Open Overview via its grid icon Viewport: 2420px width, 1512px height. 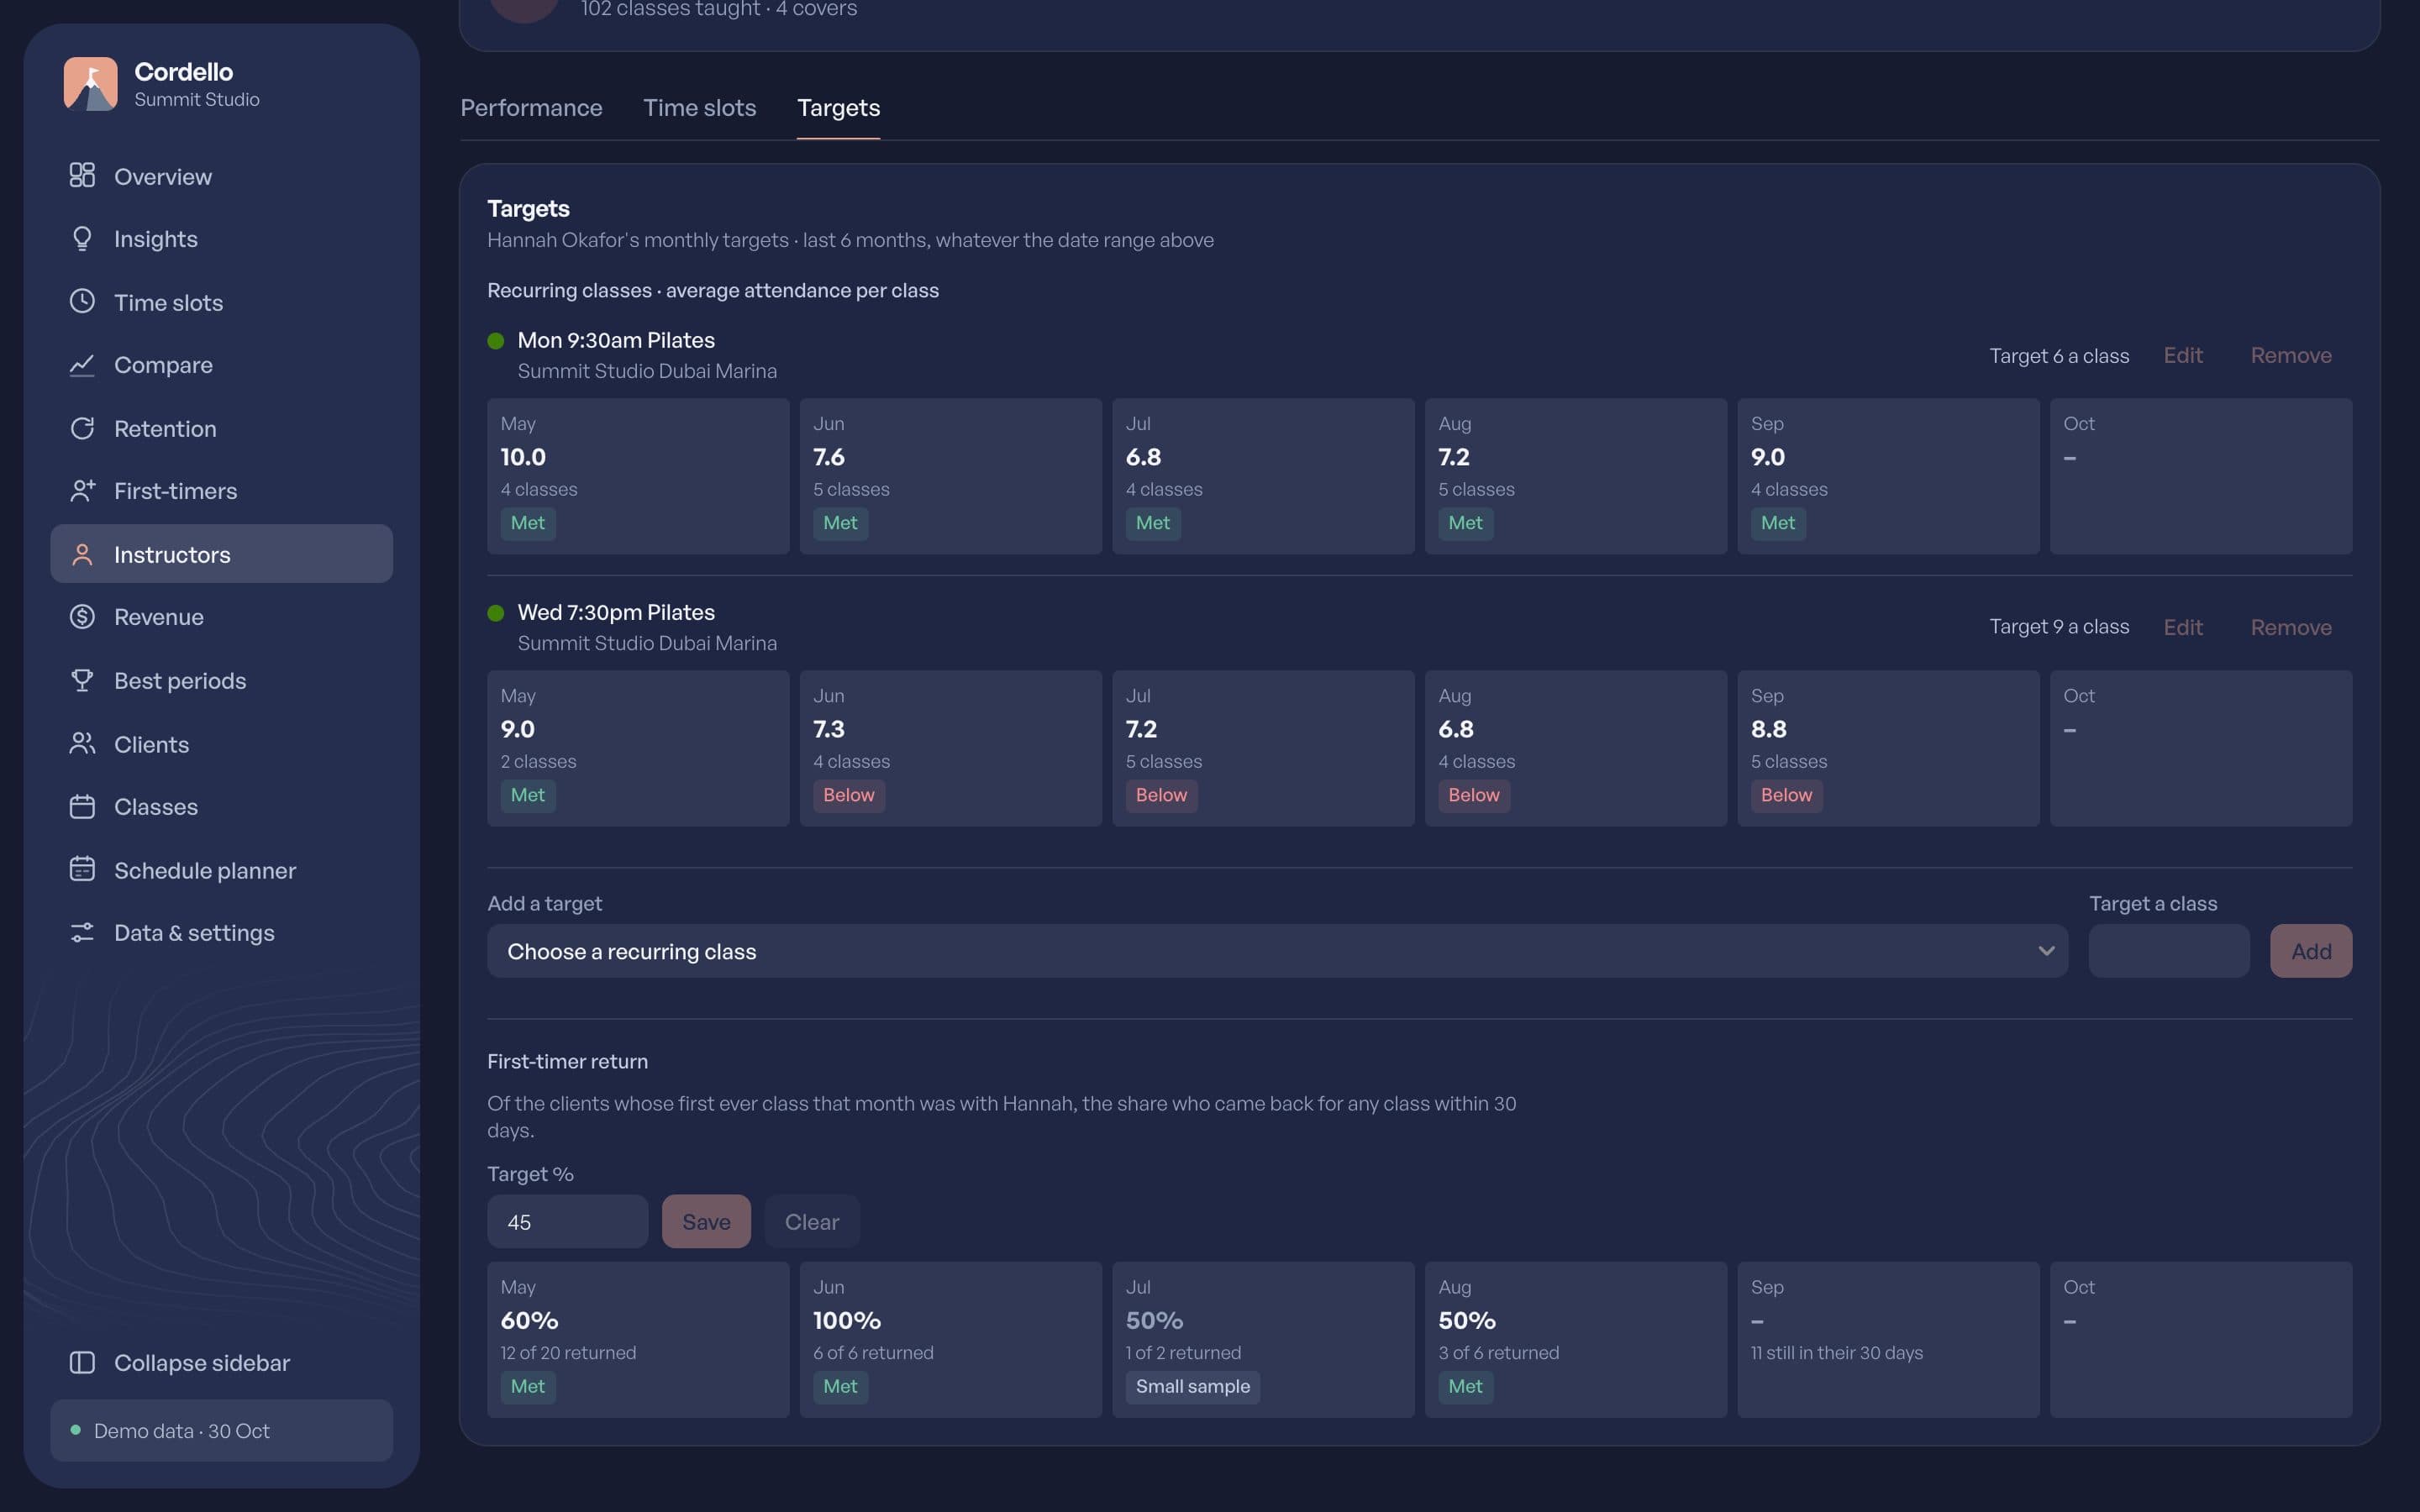click(x=82, y=176)
